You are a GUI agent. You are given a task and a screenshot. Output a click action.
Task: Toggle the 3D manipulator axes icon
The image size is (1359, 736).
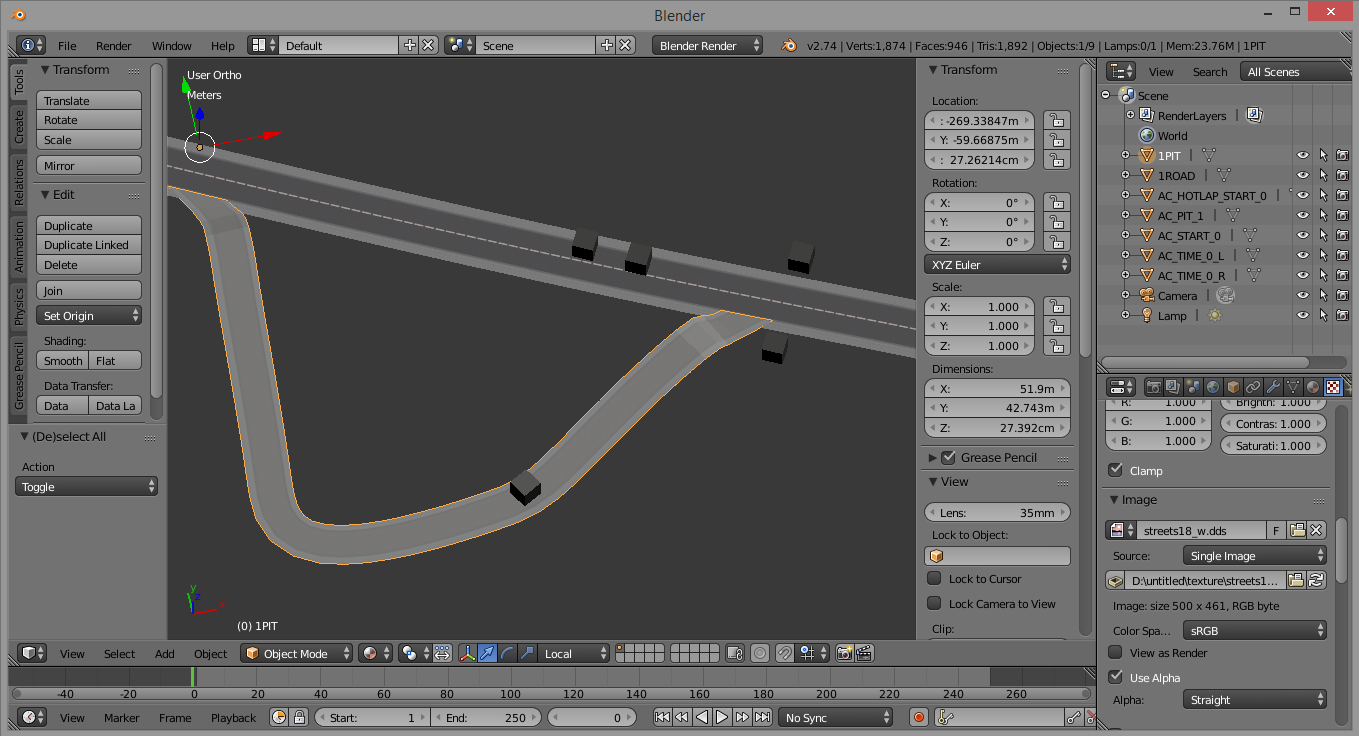click(467, 653)
